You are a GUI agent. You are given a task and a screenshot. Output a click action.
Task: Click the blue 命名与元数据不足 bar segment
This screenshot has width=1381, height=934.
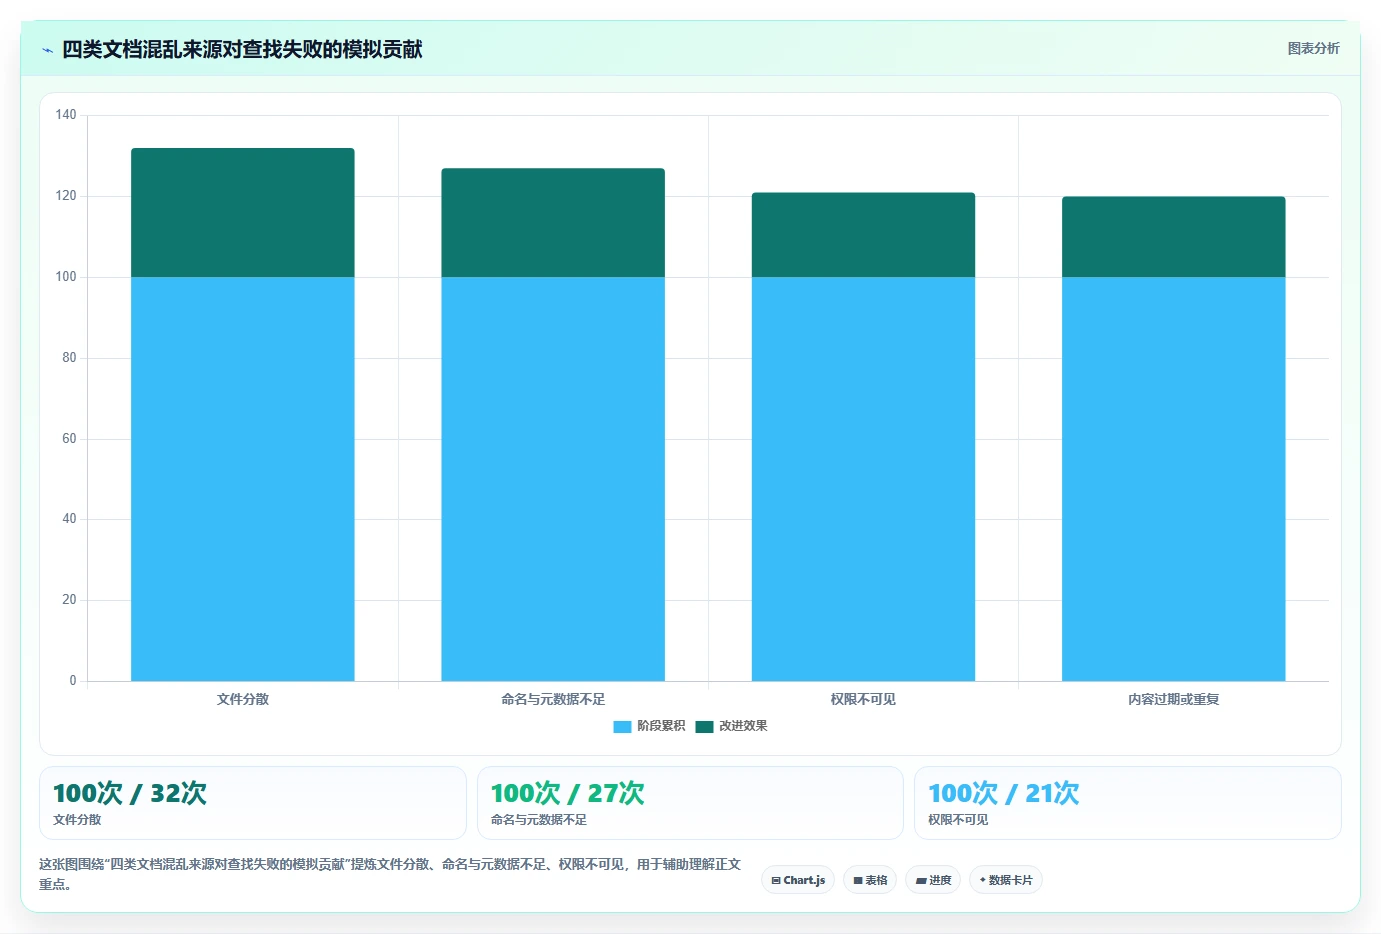(x=553, y=479)
